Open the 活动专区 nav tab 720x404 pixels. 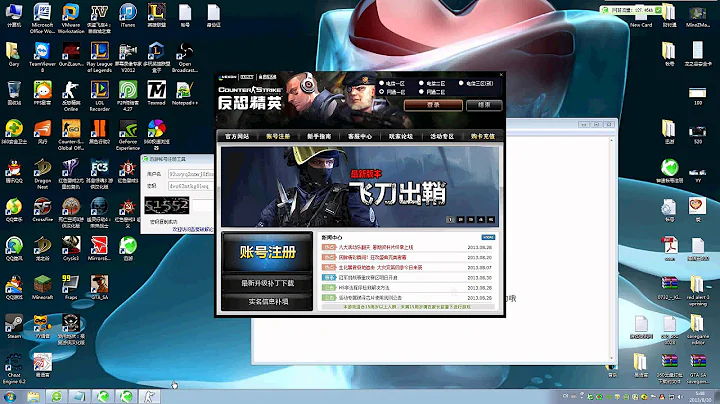pyautogui.click(x=442, y=136)
